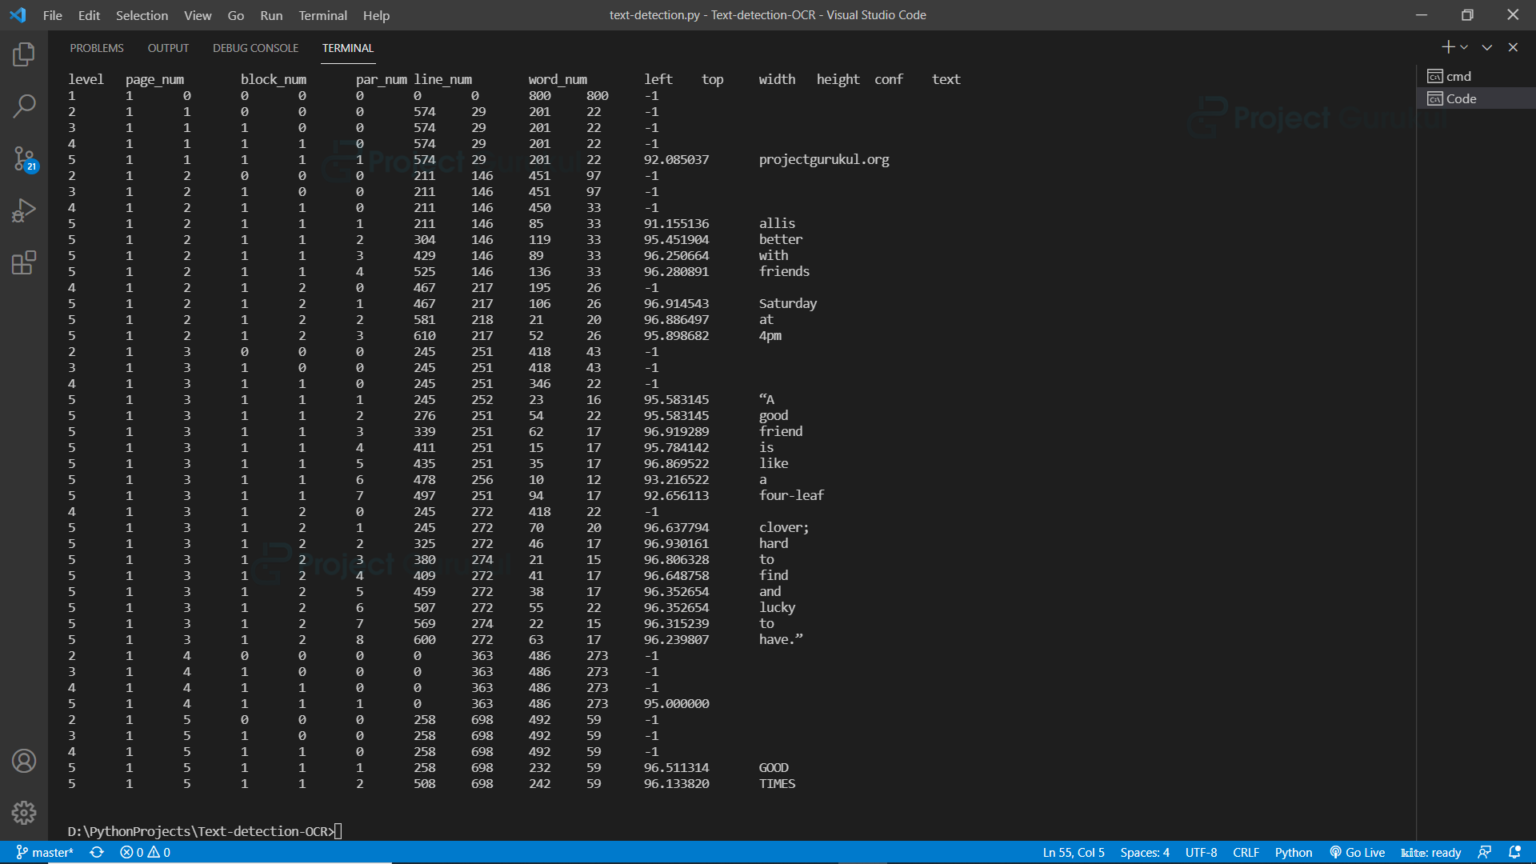Click the new terminal plus icon

(x=1447, y=47)
